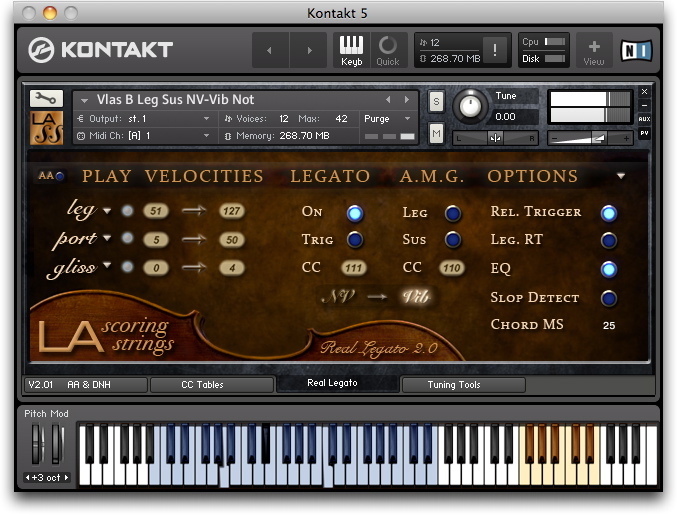The image size is (677, 515).
Task: Shift keyboard octave down arrow
Action: 27,477
